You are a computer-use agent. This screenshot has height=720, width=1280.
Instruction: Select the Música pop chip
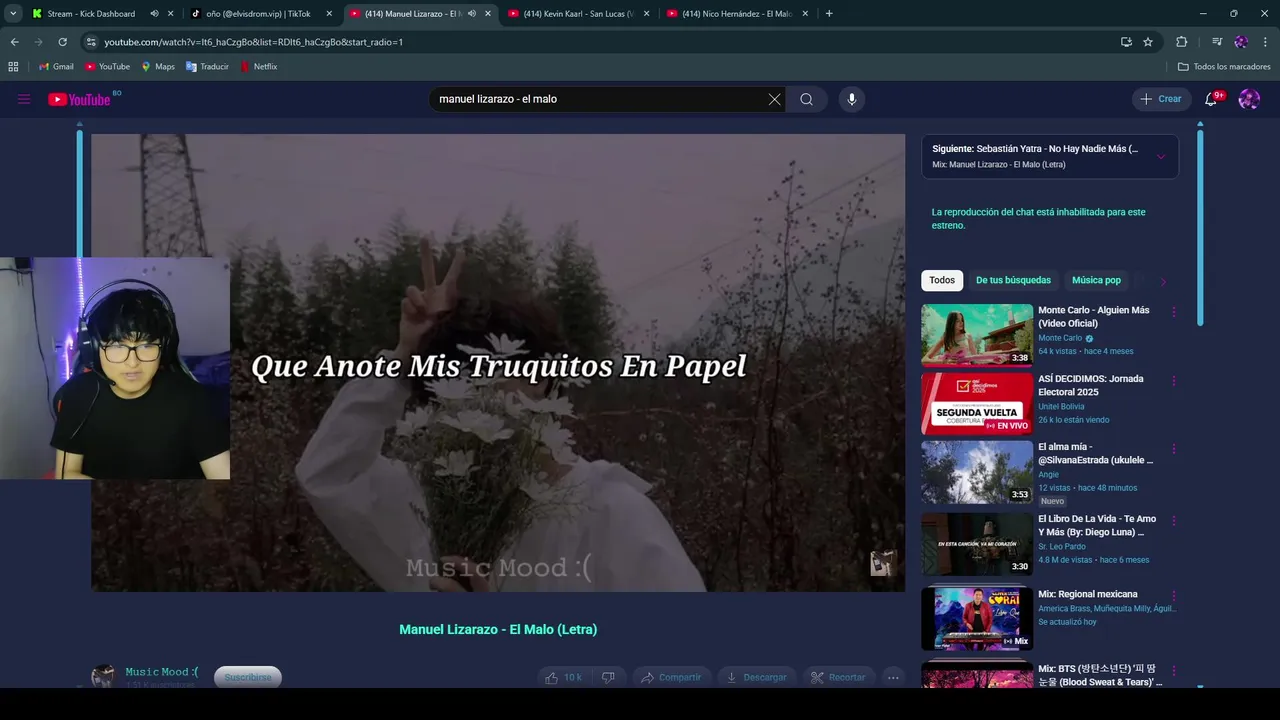pyautogui.click(x=1097, y=280)
